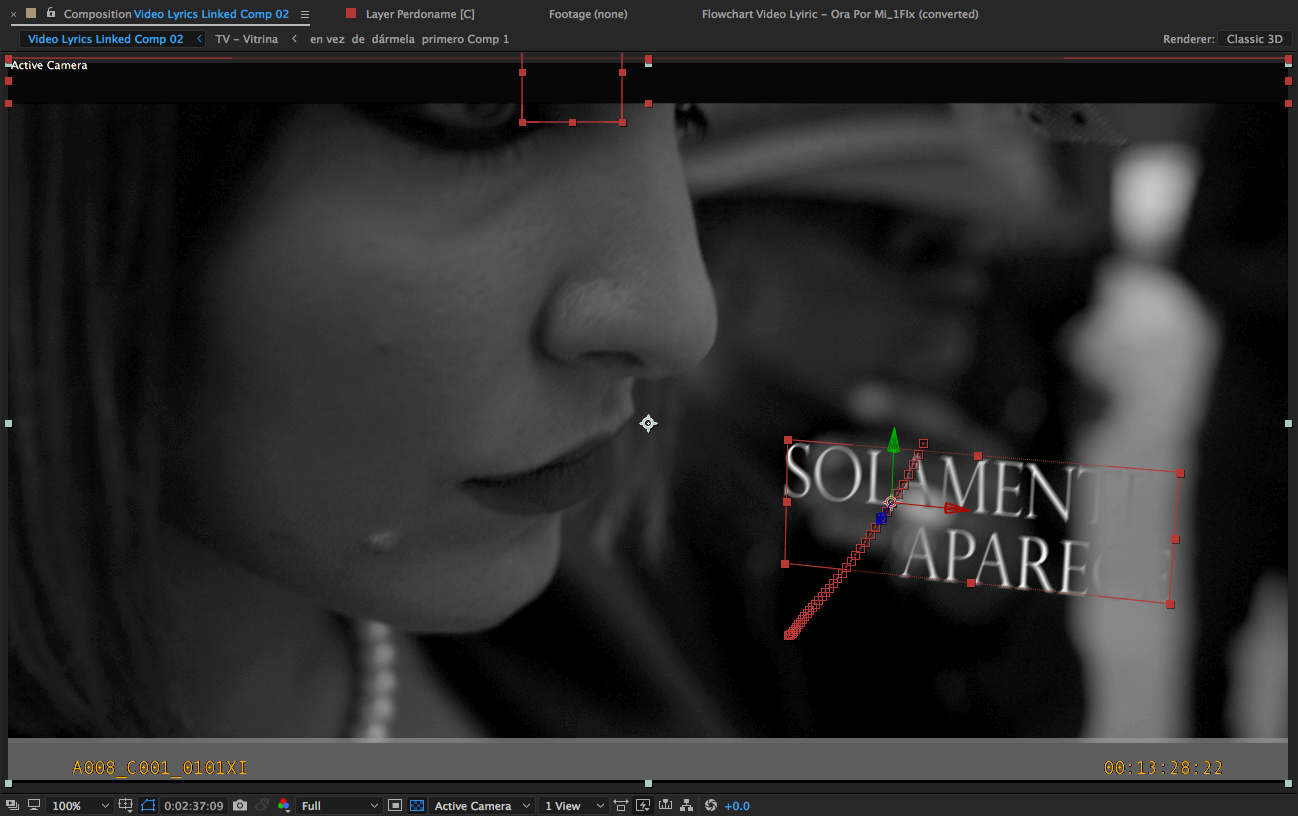This screenshot has width=1298, height=816.
Task: Close the Composition panel tab
Action: (x=13, y=14)
